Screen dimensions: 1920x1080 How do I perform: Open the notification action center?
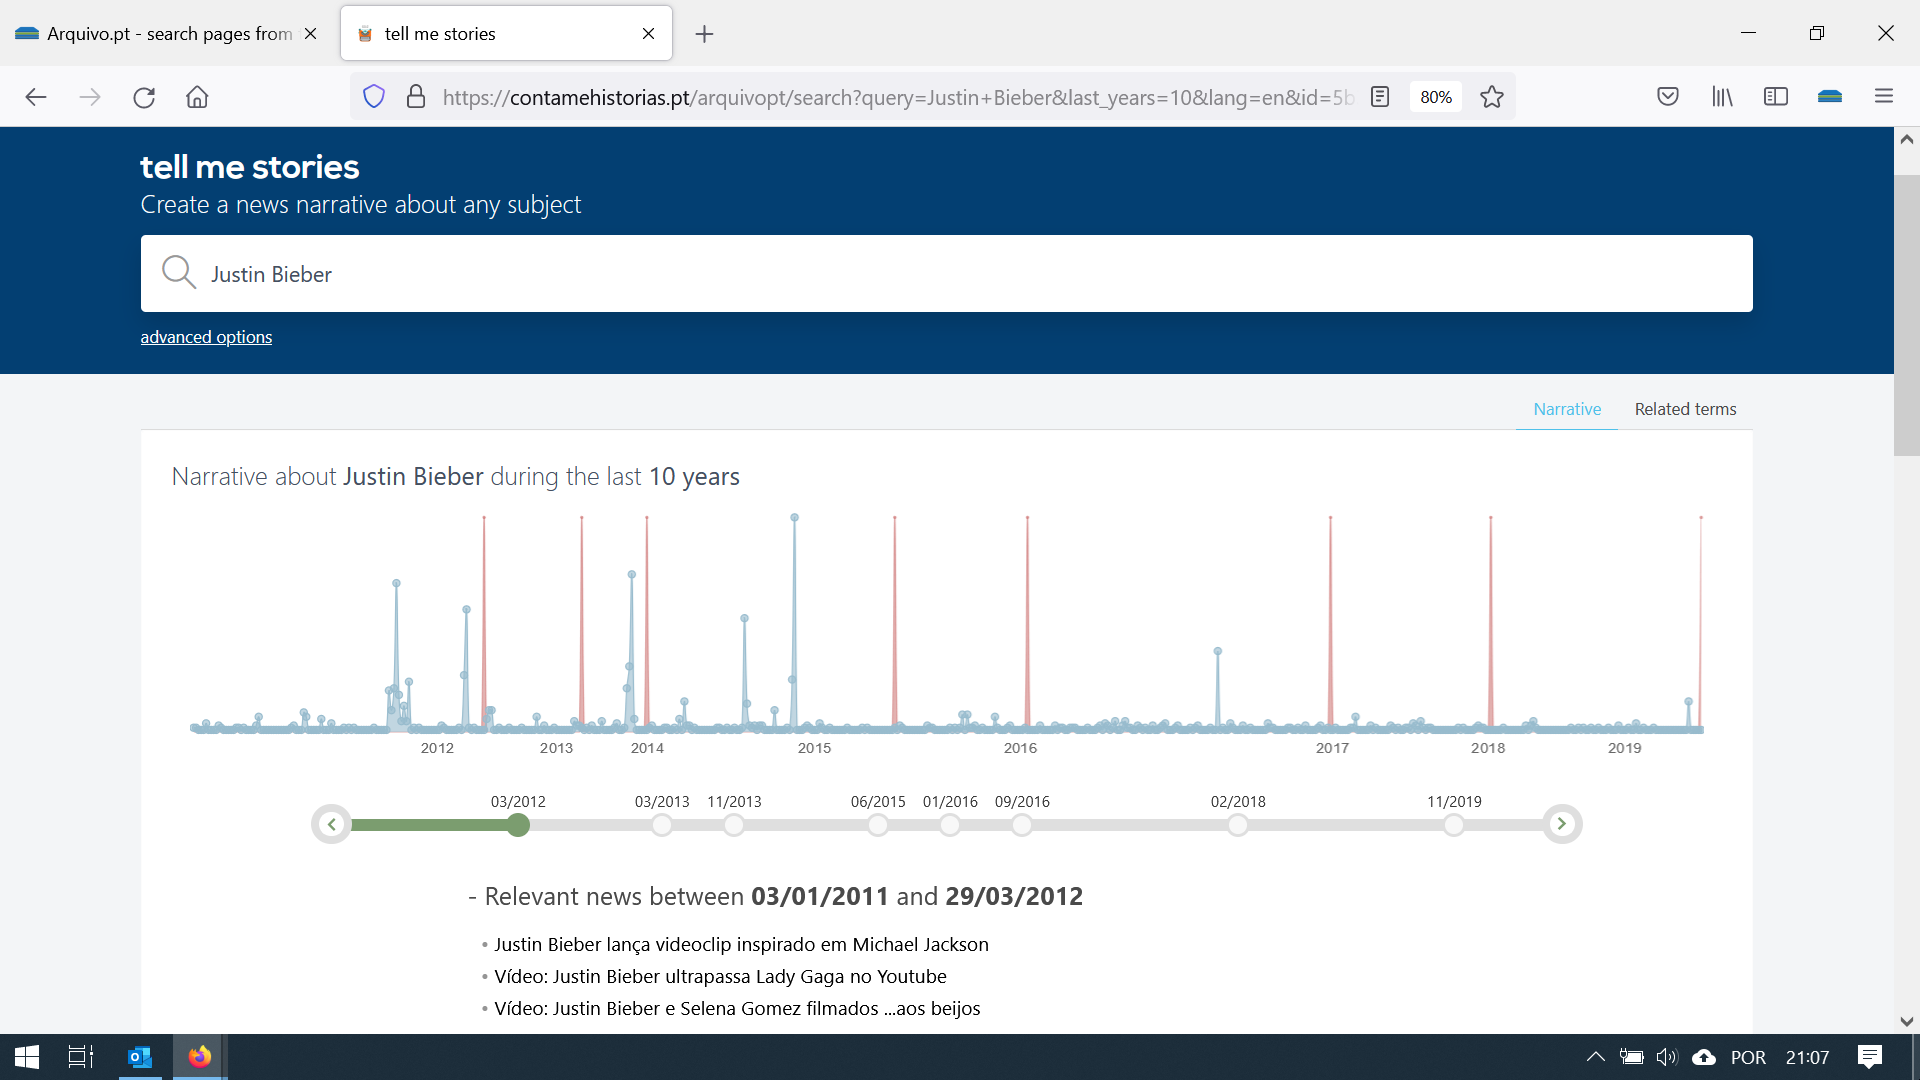[1870, 1057]
